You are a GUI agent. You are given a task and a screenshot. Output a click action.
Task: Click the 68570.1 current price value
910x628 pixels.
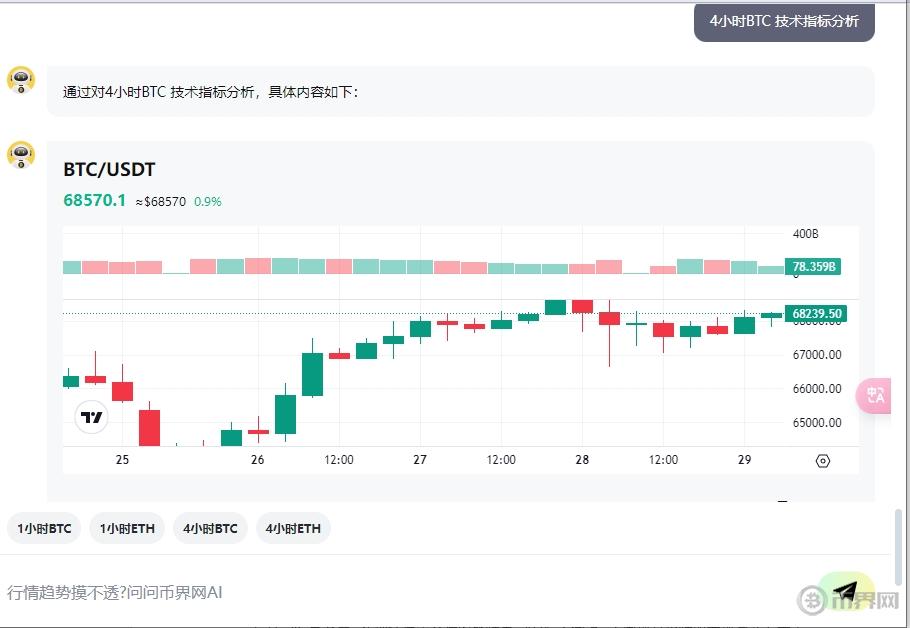(x=94, y=201)
